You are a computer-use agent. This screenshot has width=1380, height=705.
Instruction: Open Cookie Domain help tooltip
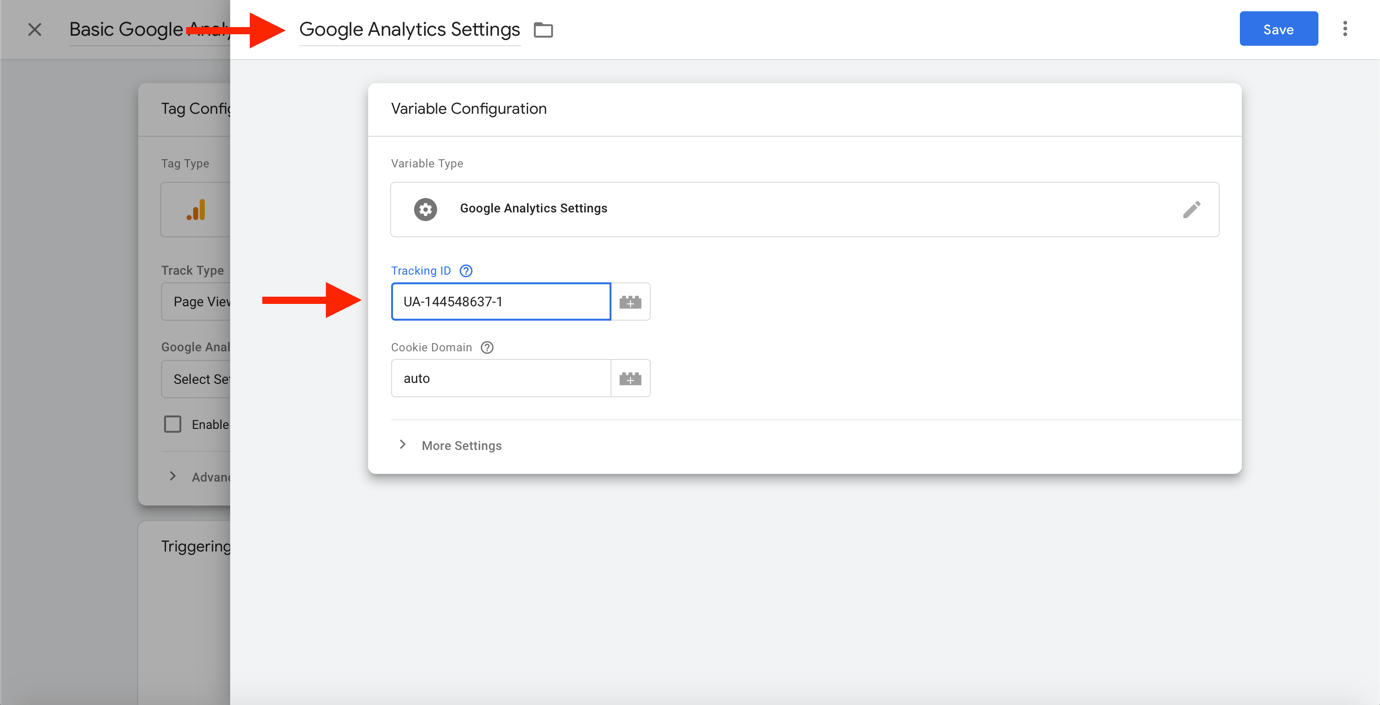[x=487, y=348]
